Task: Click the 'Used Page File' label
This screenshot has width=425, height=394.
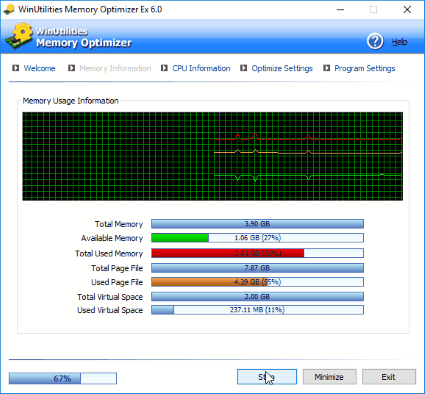Action: tap(117, 282)
